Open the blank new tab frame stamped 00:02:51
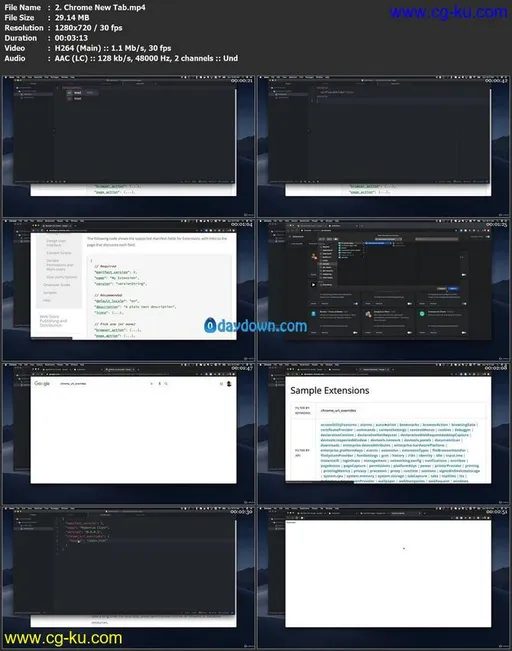Screen dimensions: 512x651 point(384,577)
